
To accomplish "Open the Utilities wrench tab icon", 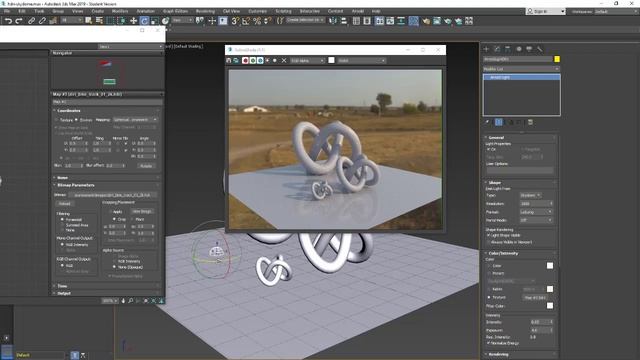I will tap(540, 49).
